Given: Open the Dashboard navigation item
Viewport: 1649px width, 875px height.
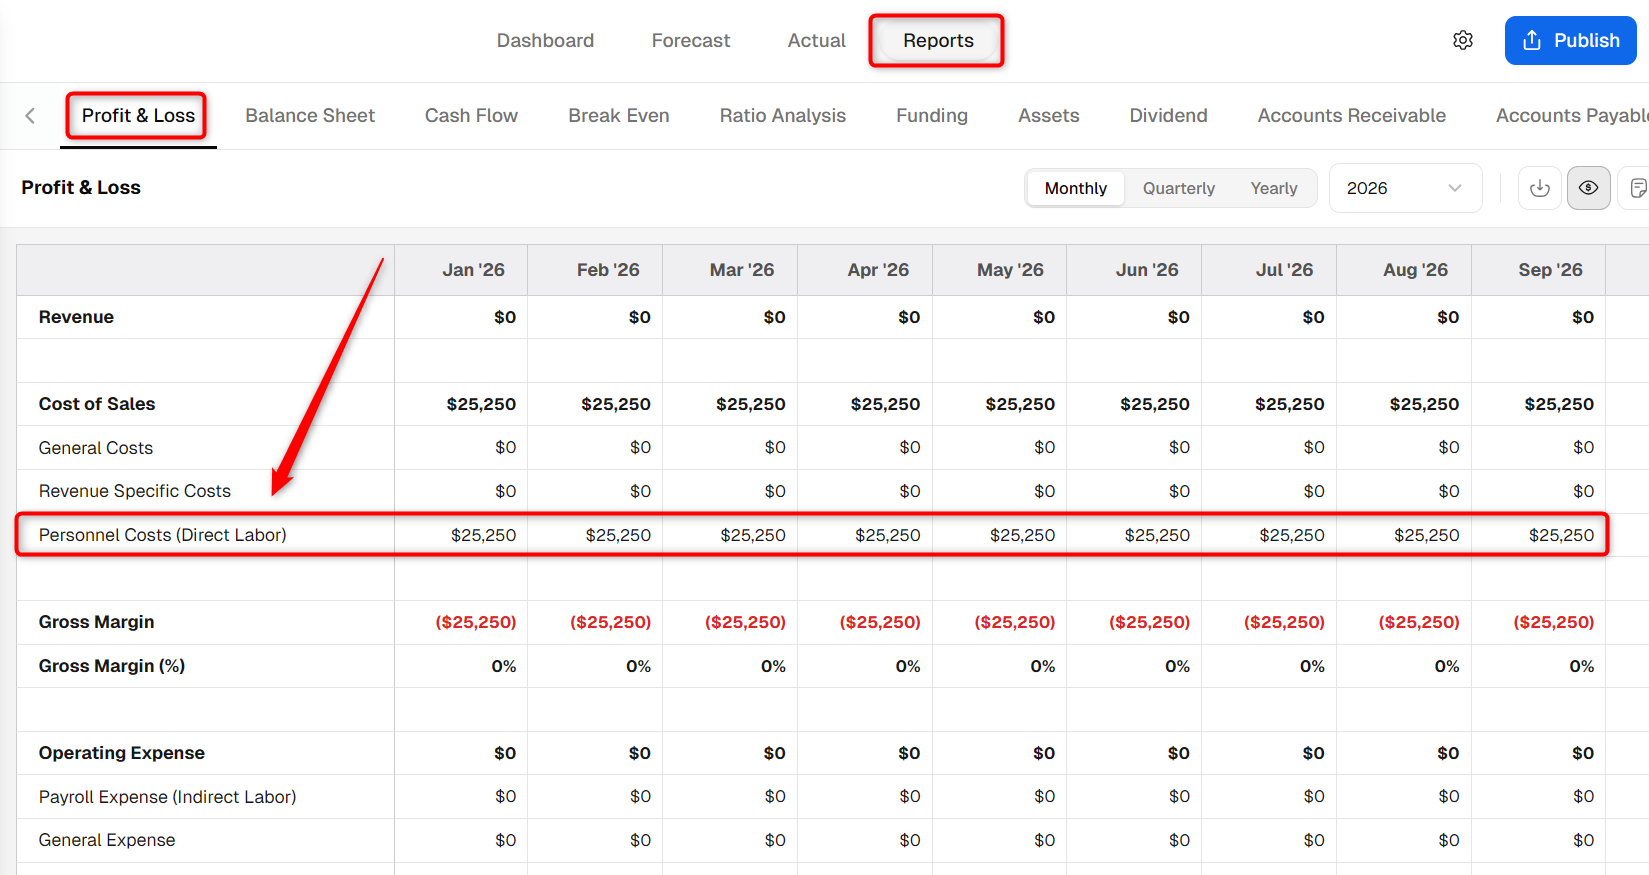Looking at the screenshot, I should [x=545, y=40].
